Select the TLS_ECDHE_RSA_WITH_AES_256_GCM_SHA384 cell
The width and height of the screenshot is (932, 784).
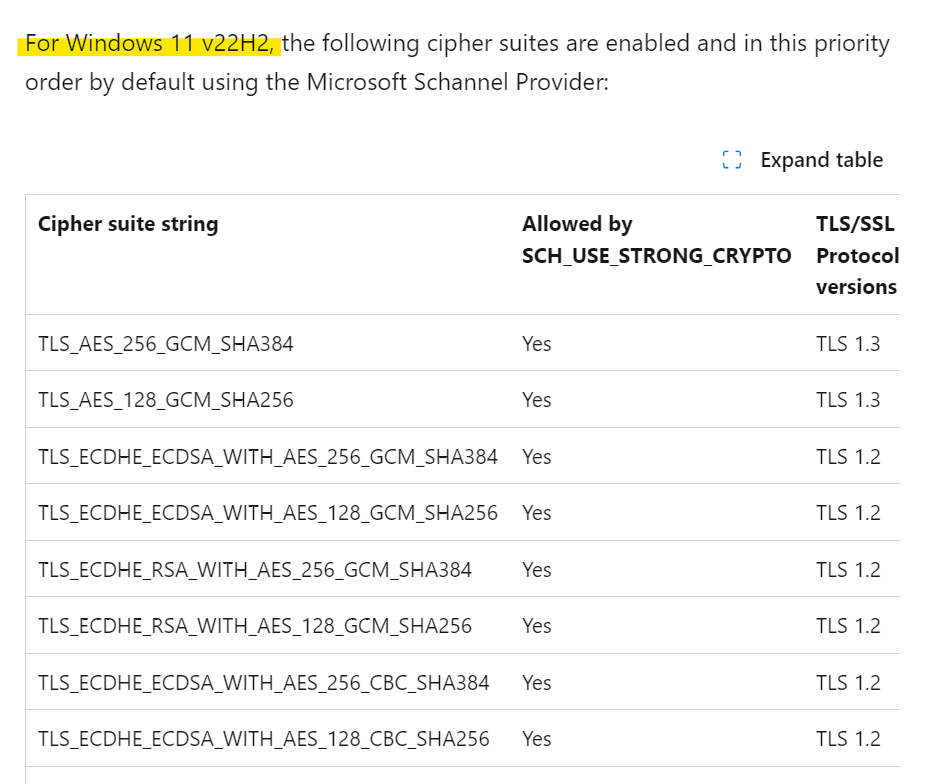(x=255, y=570)
